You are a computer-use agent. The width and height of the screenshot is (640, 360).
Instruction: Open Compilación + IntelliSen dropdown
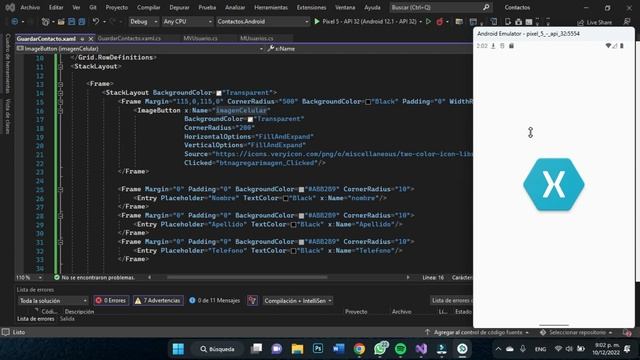tap(298, 300)
